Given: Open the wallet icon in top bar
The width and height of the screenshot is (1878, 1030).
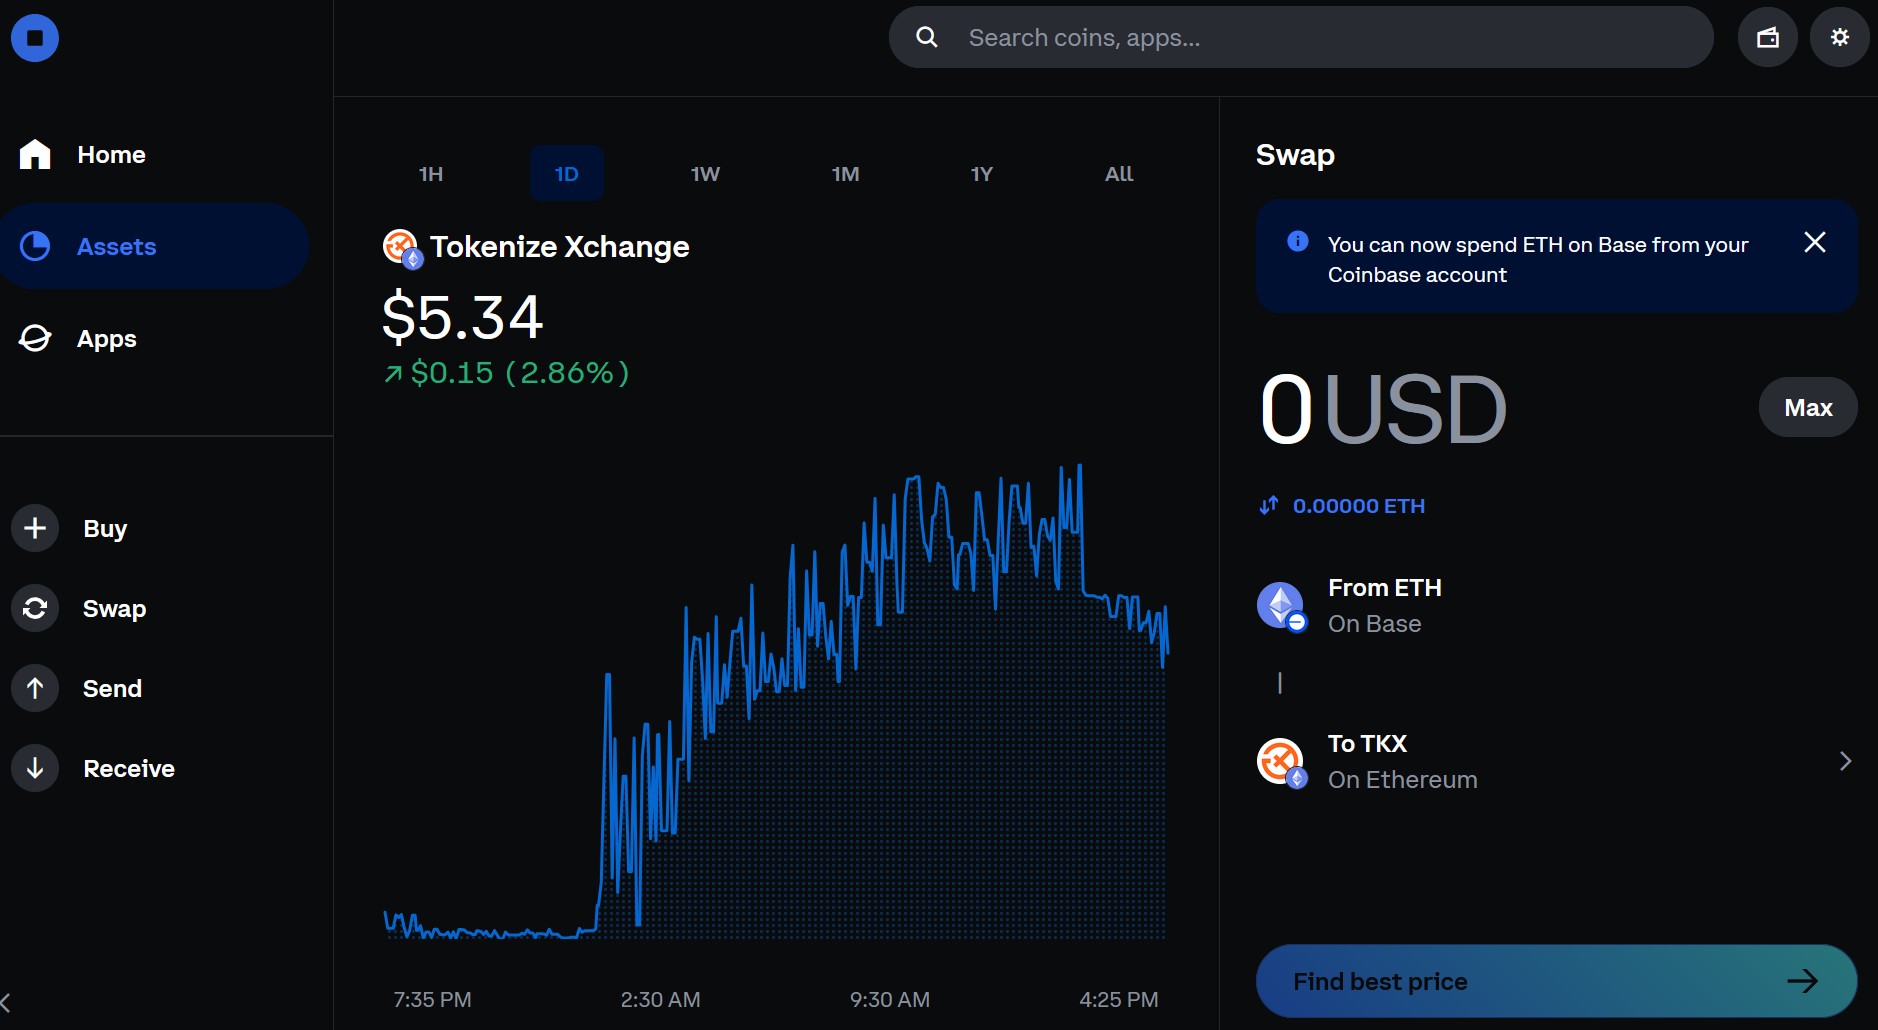Looking at the screenshot, I should (1768, 37).
